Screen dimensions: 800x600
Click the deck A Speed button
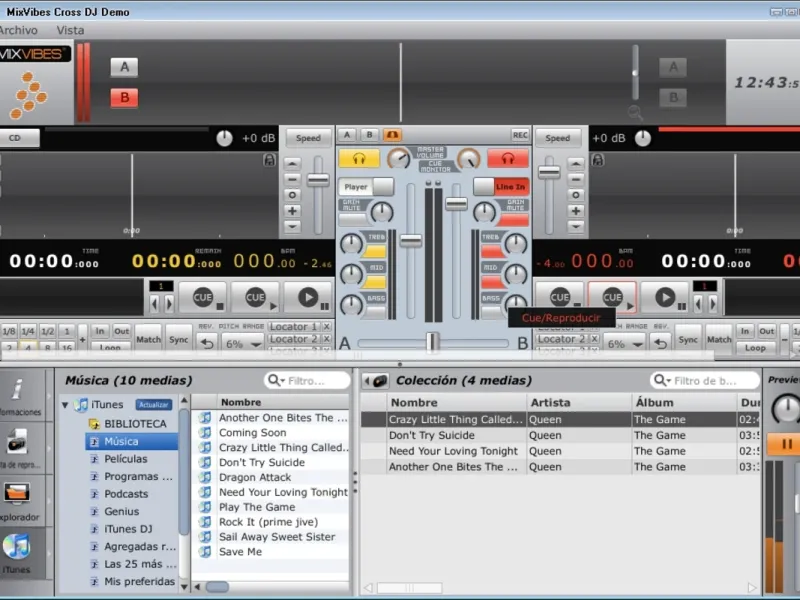(308, 138)
